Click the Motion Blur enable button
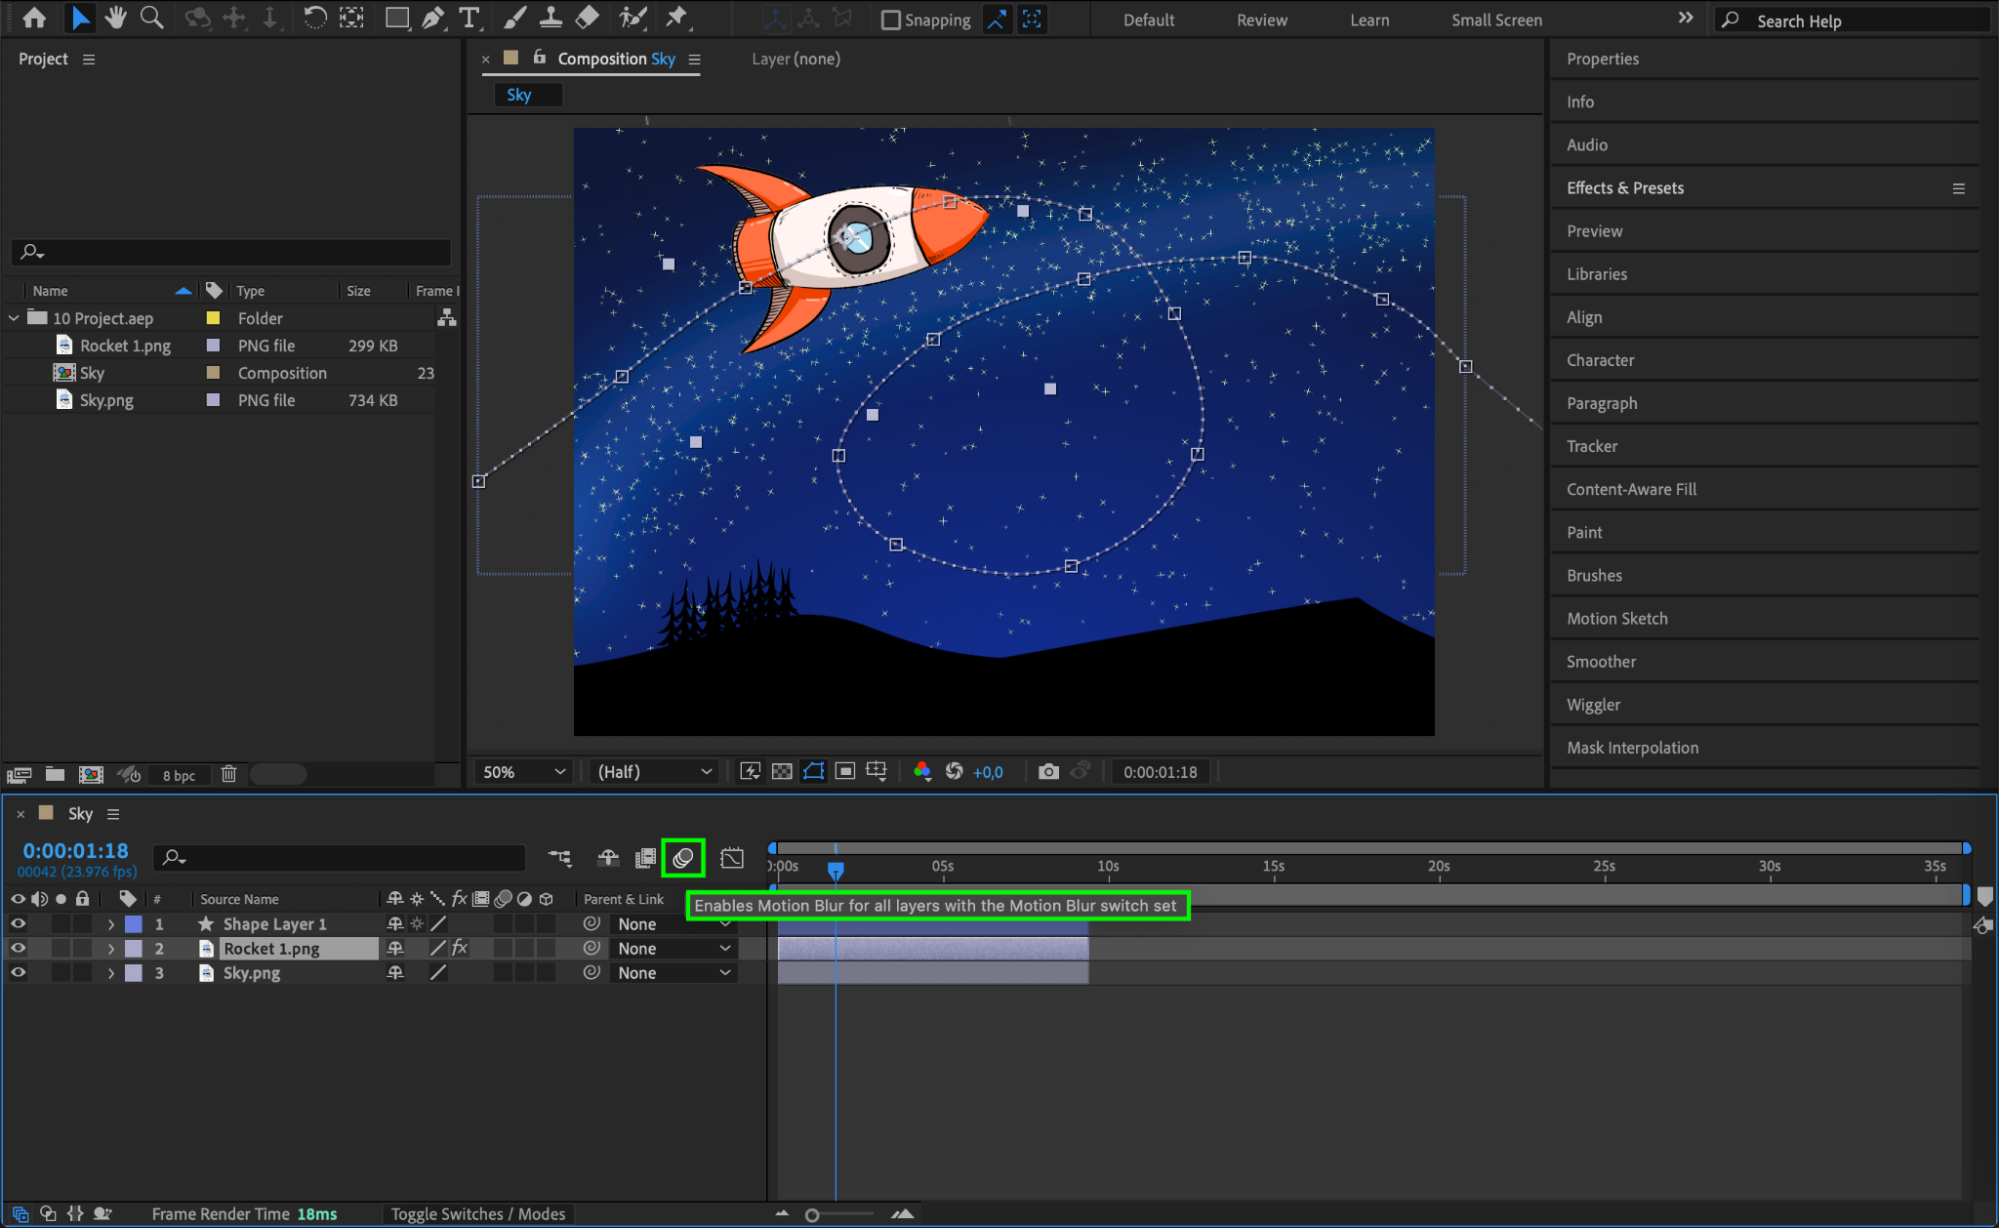Viewport: 1999px width, 1228px height. pos(683,858)
